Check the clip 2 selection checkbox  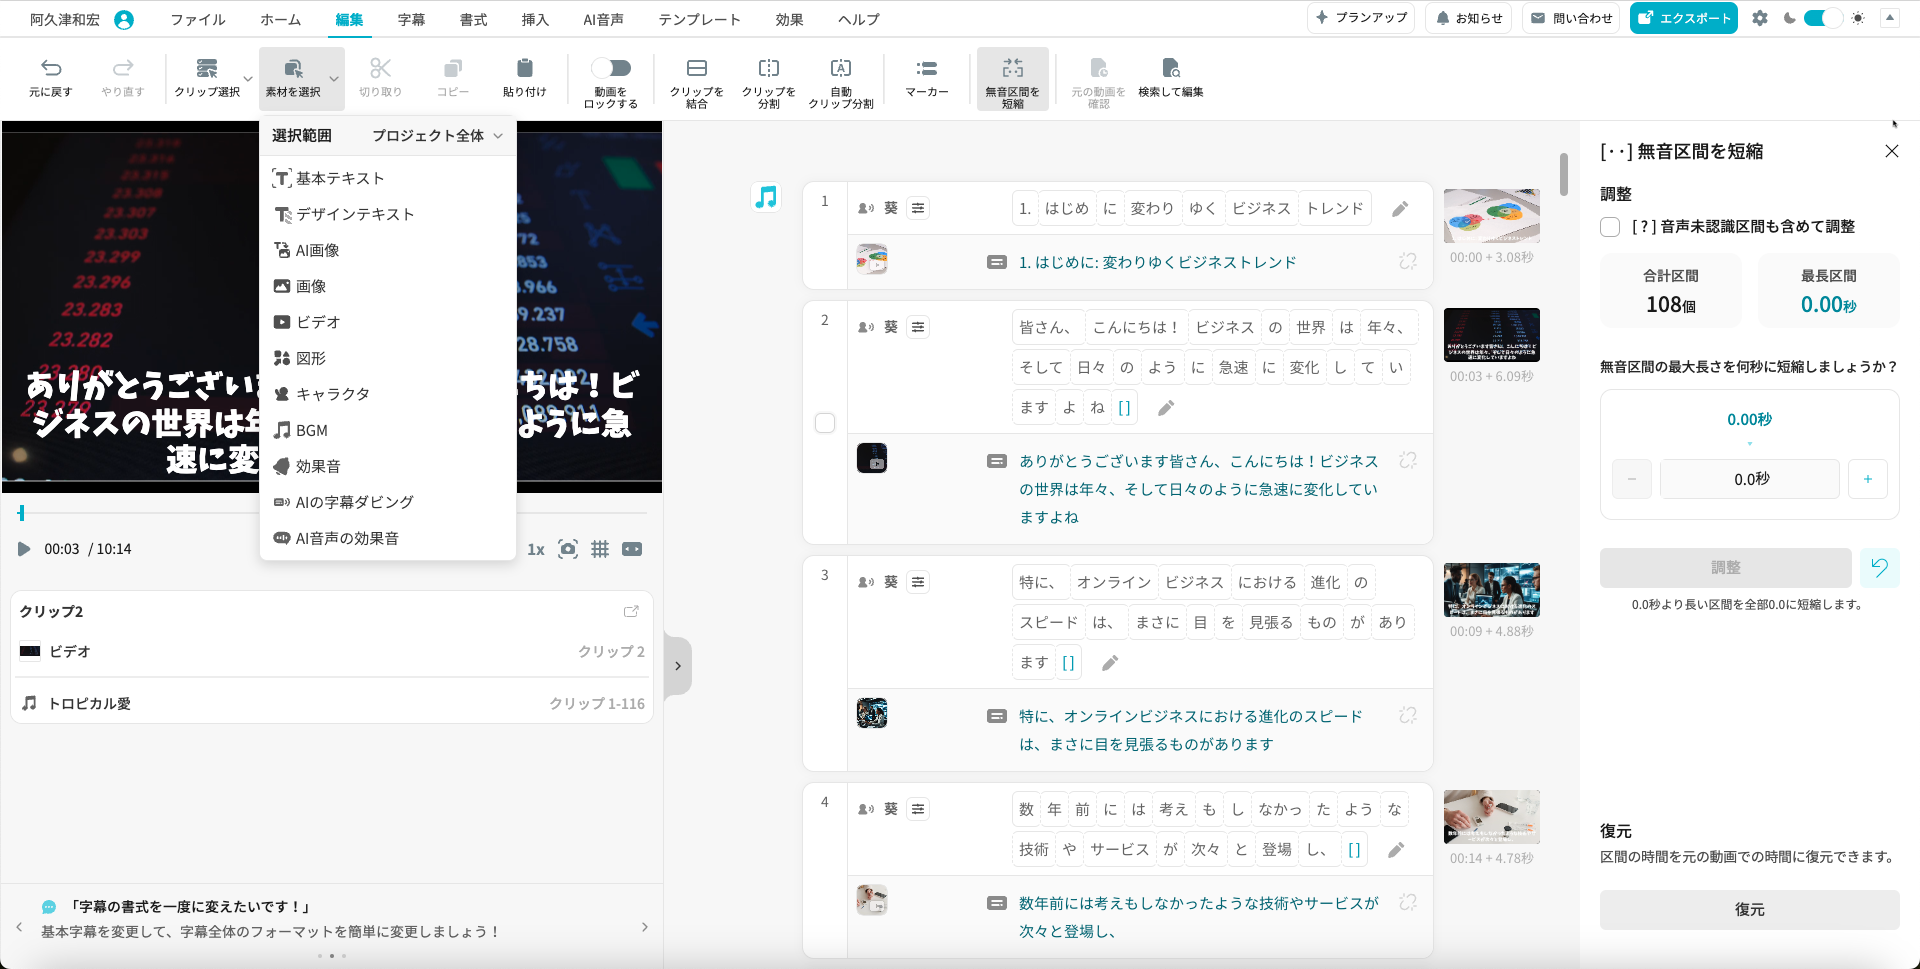825,423
